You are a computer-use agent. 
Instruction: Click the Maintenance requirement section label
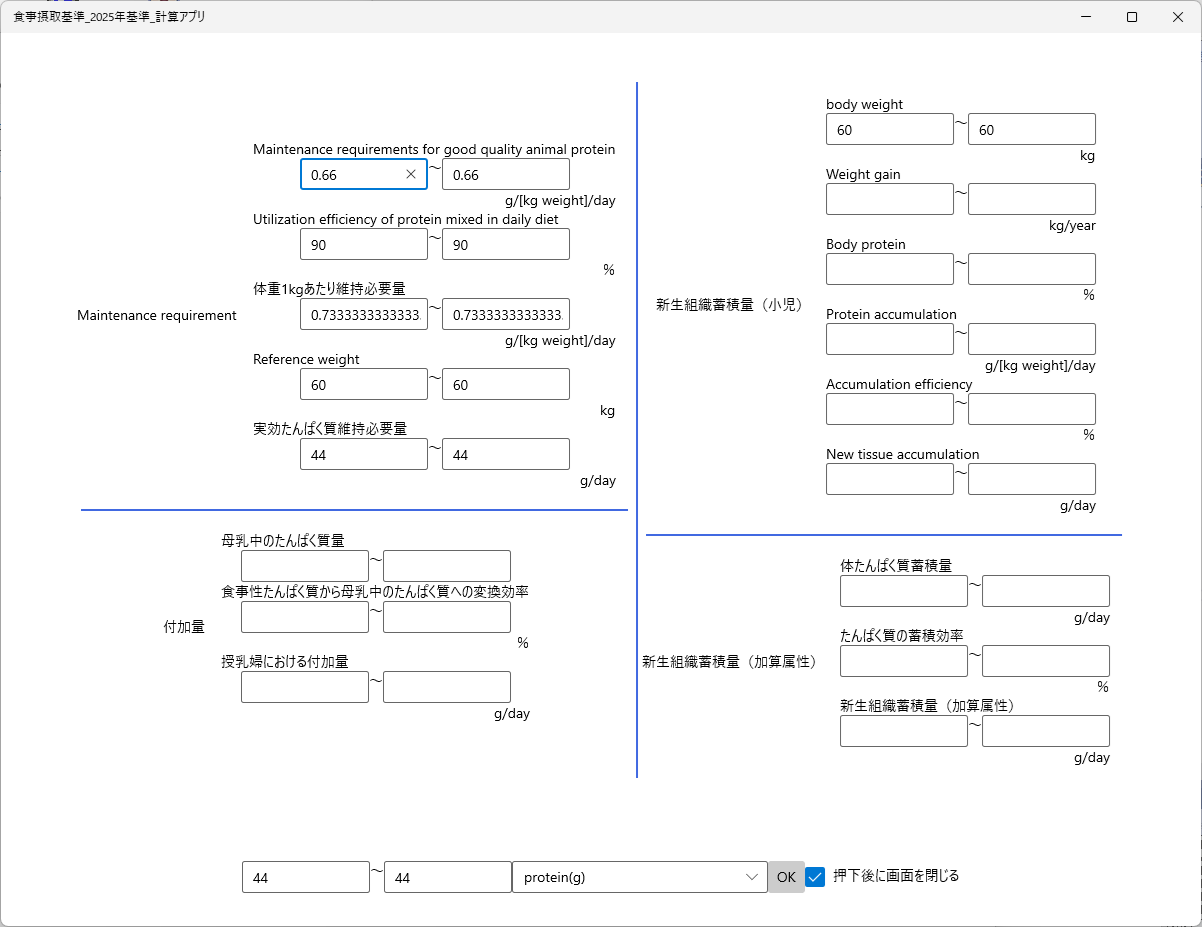click(x=157, y=315)
